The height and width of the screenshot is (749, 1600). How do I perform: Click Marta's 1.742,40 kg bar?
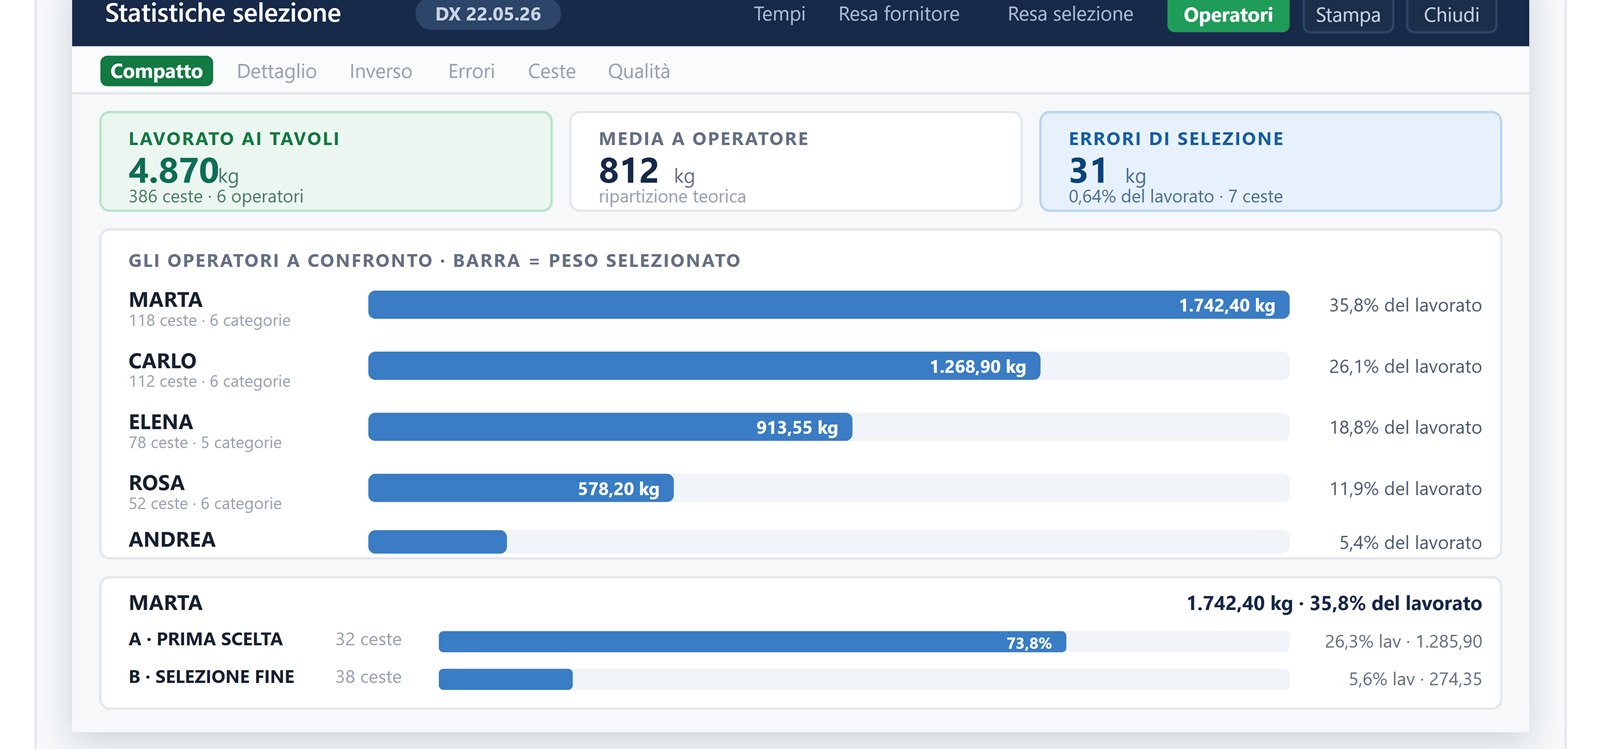tap(829, 305)
